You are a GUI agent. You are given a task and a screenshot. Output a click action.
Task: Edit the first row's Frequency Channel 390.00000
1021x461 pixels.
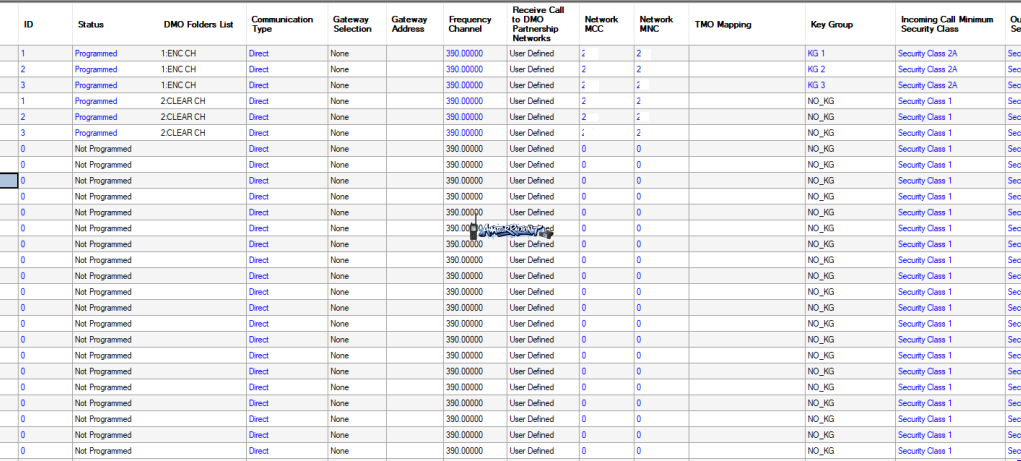click(x=464, y=53)
